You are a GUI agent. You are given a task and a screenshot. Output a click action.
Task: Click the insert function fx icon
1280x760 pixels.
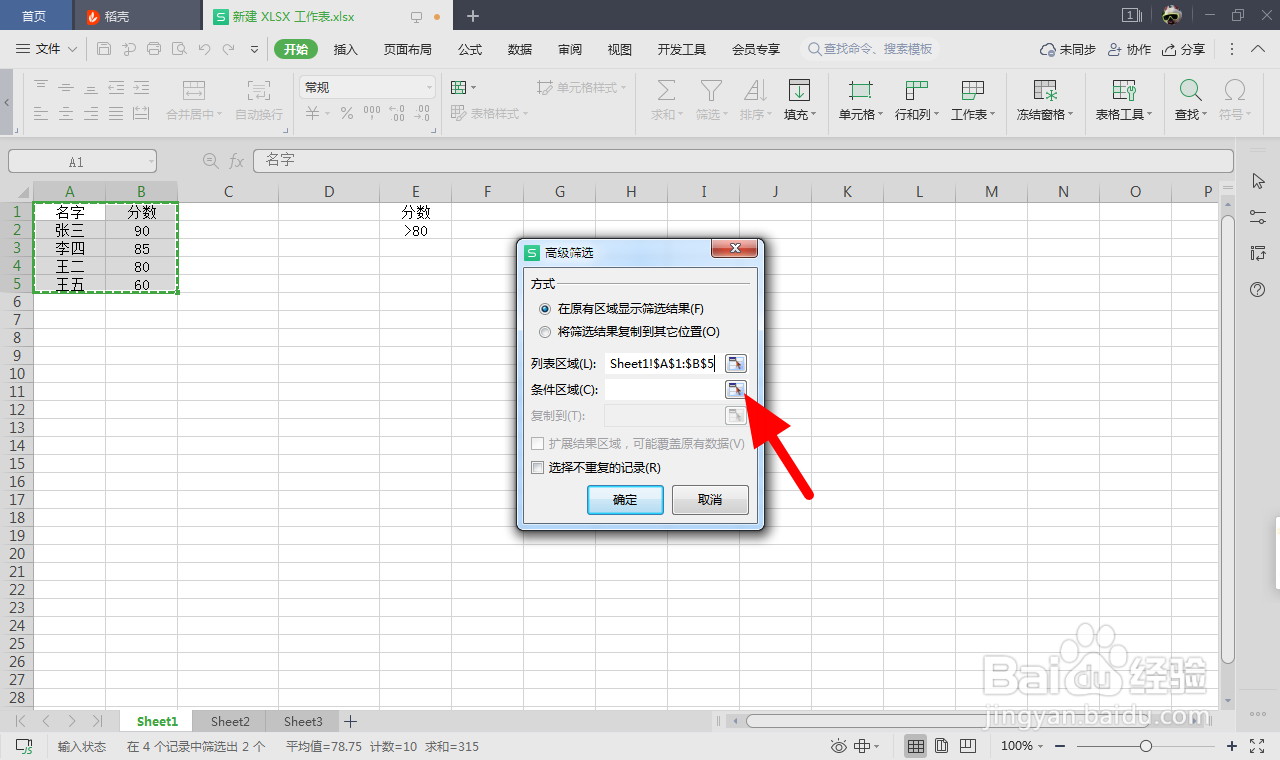click(x=237, y=161)
